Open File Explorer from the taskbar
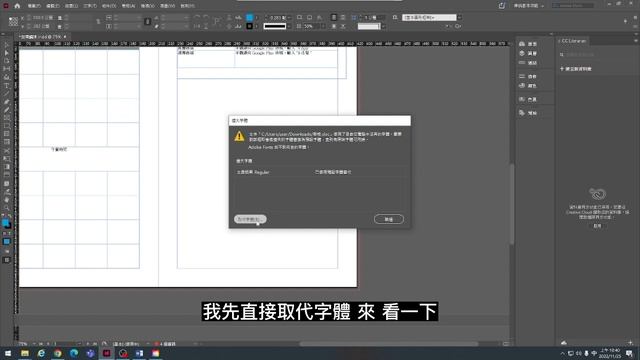Viewport: 640px width, 360px height. click(25, 353)
